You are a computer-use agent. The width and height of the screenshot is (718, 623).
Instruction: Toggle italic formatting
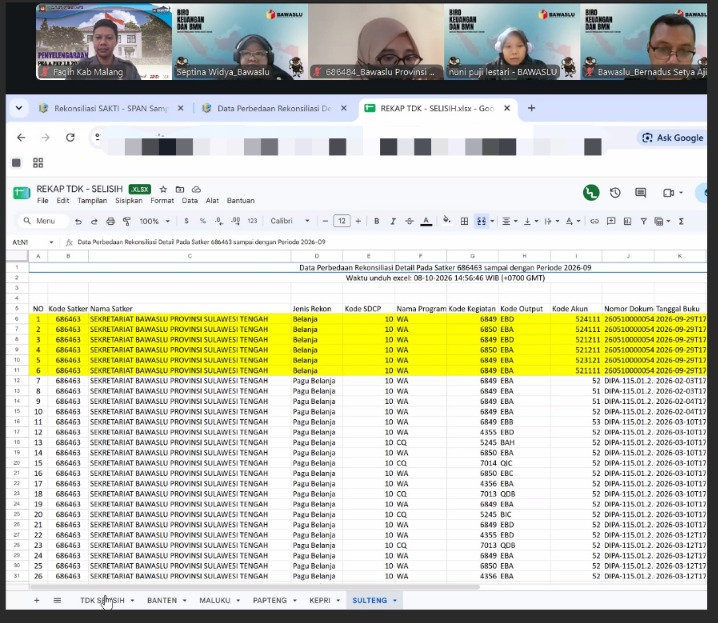pyautogui.click(x=393, y=221)
